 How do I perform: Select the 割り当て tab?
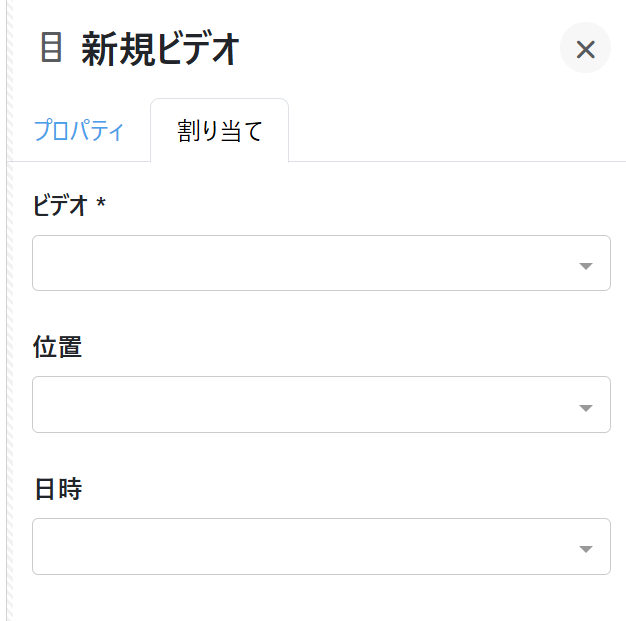(220, 131)
